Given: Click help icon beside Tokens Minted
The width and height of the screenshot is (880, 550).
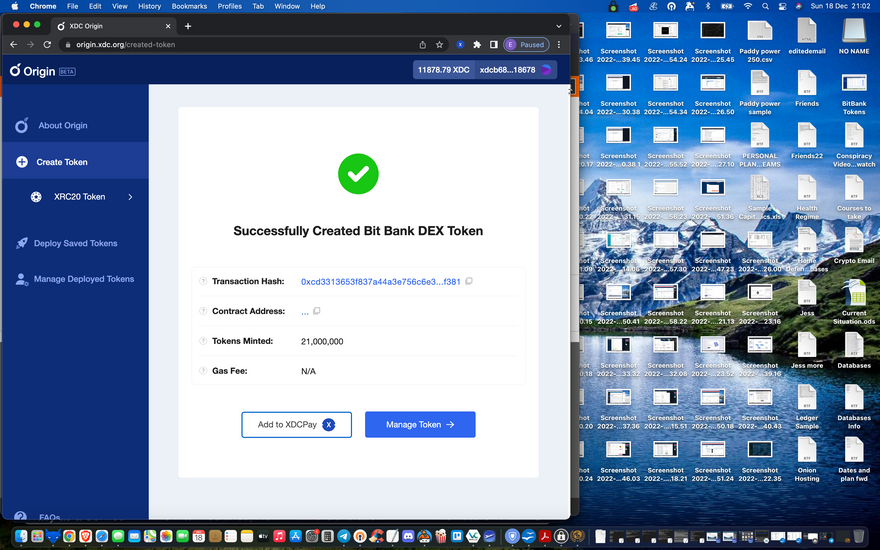Looking at the screenshot, I should tap(203, 341).
